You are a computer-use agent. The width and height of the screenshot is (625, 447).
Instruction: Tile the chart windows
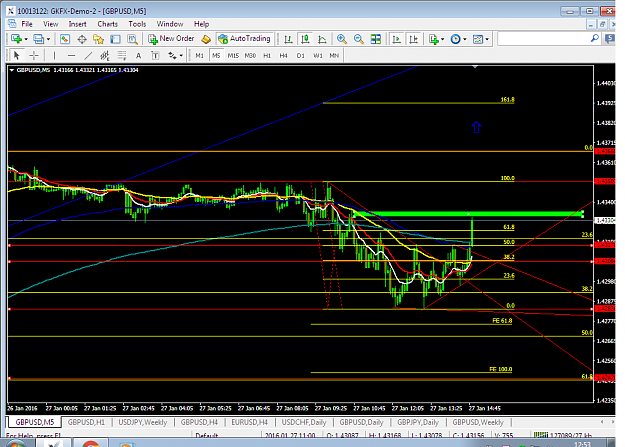(x=375, y=39)
